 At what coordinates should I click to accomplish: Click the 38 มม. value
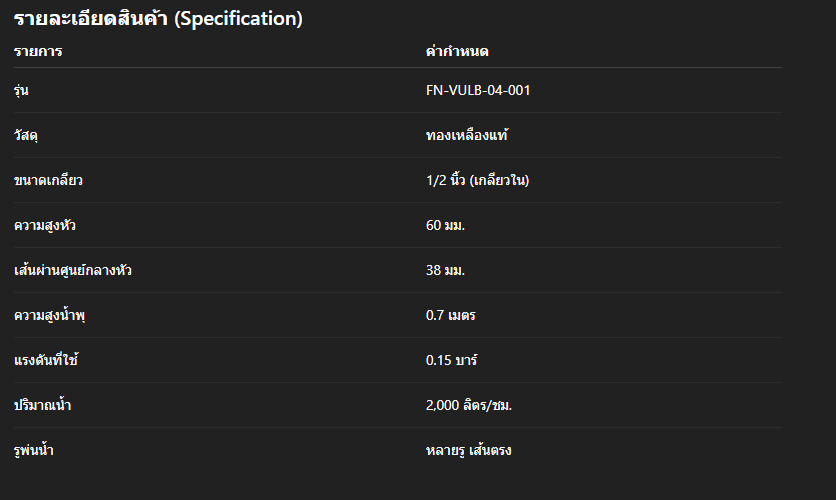point(446,270)
